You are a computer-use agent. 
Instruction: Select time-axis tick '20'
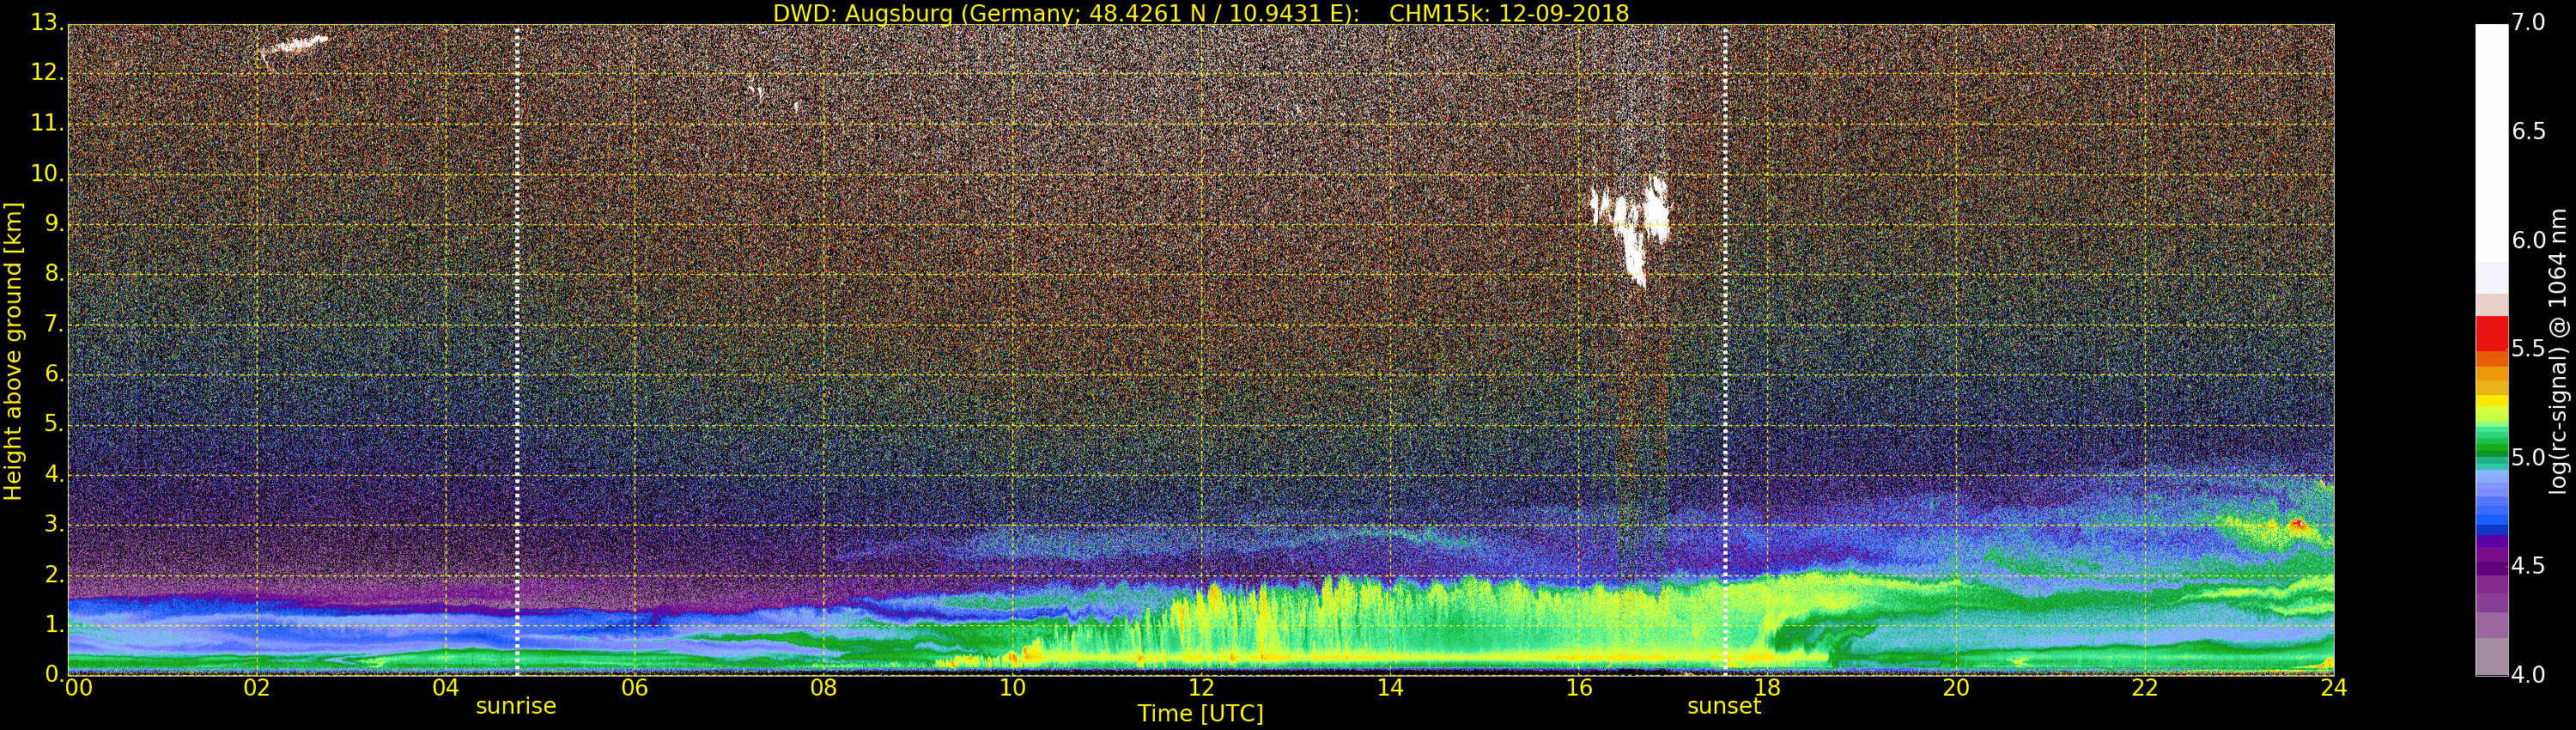(x=1956, y=687)
